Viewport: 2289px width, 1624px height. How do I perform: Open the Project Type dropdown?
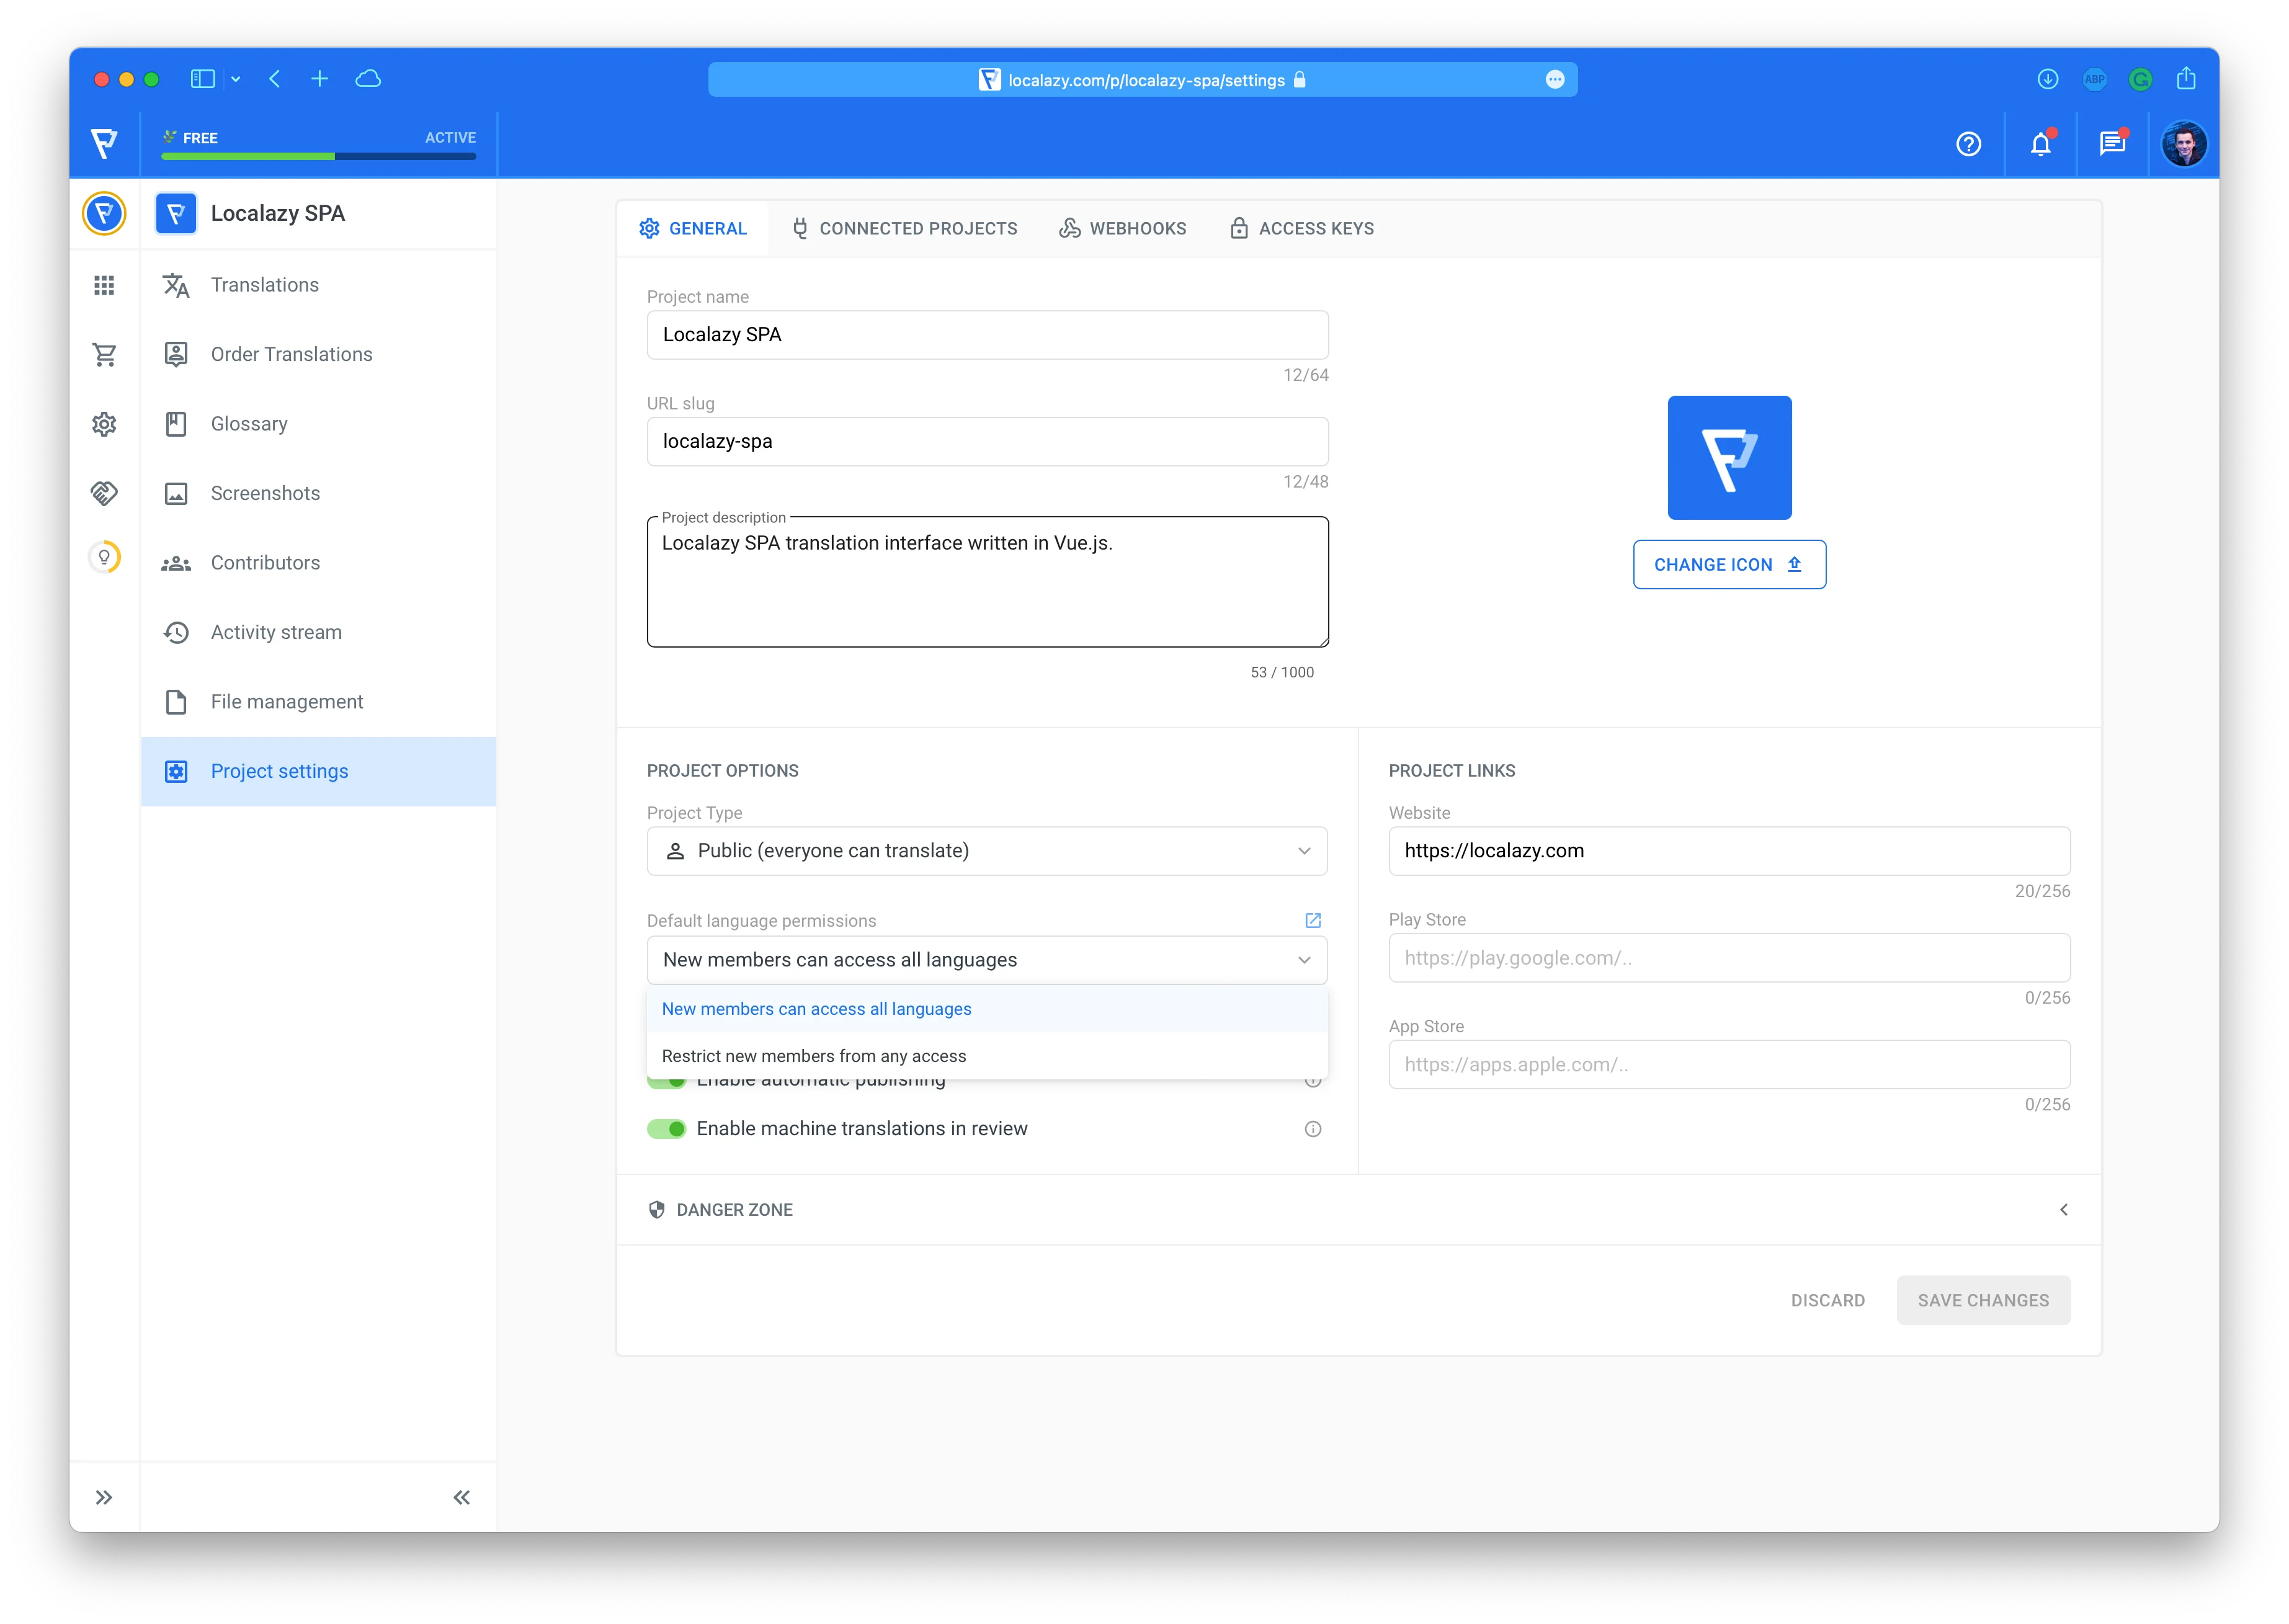click(987, 851)
